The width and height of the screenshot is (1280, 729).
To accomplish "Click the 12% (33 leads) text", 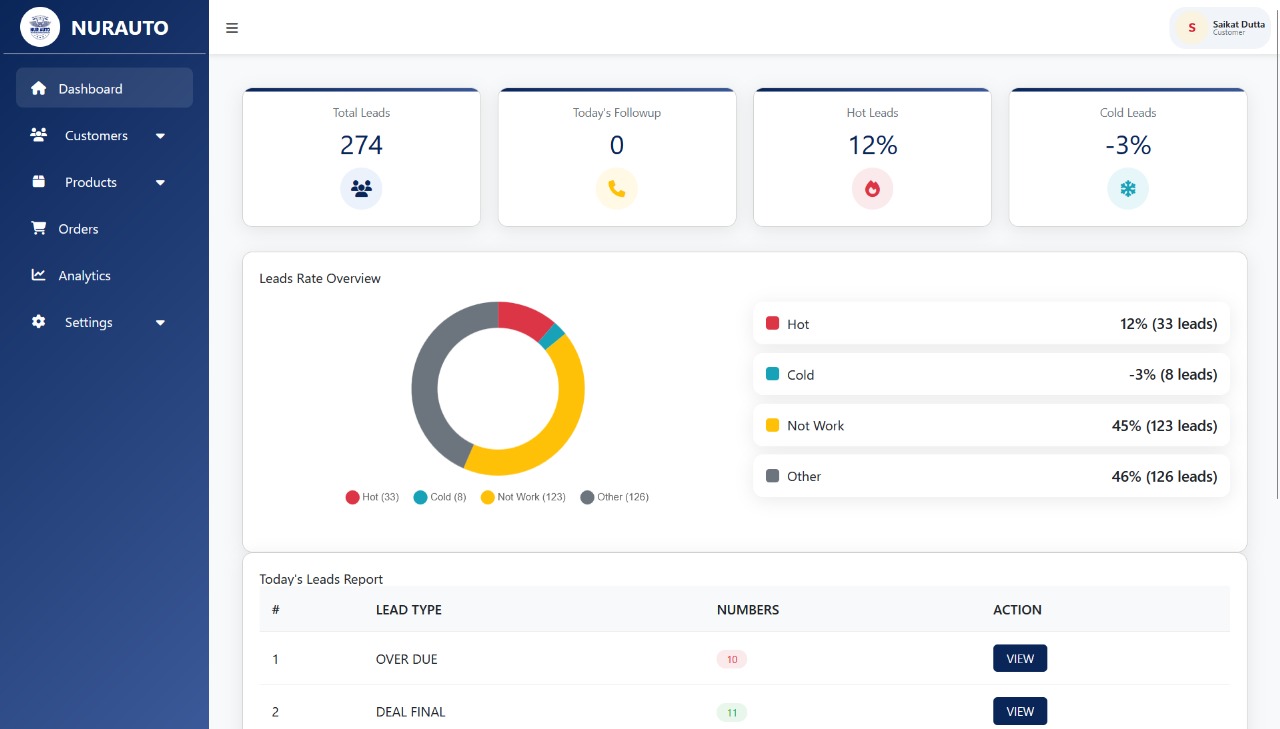I will (1168, 323).
